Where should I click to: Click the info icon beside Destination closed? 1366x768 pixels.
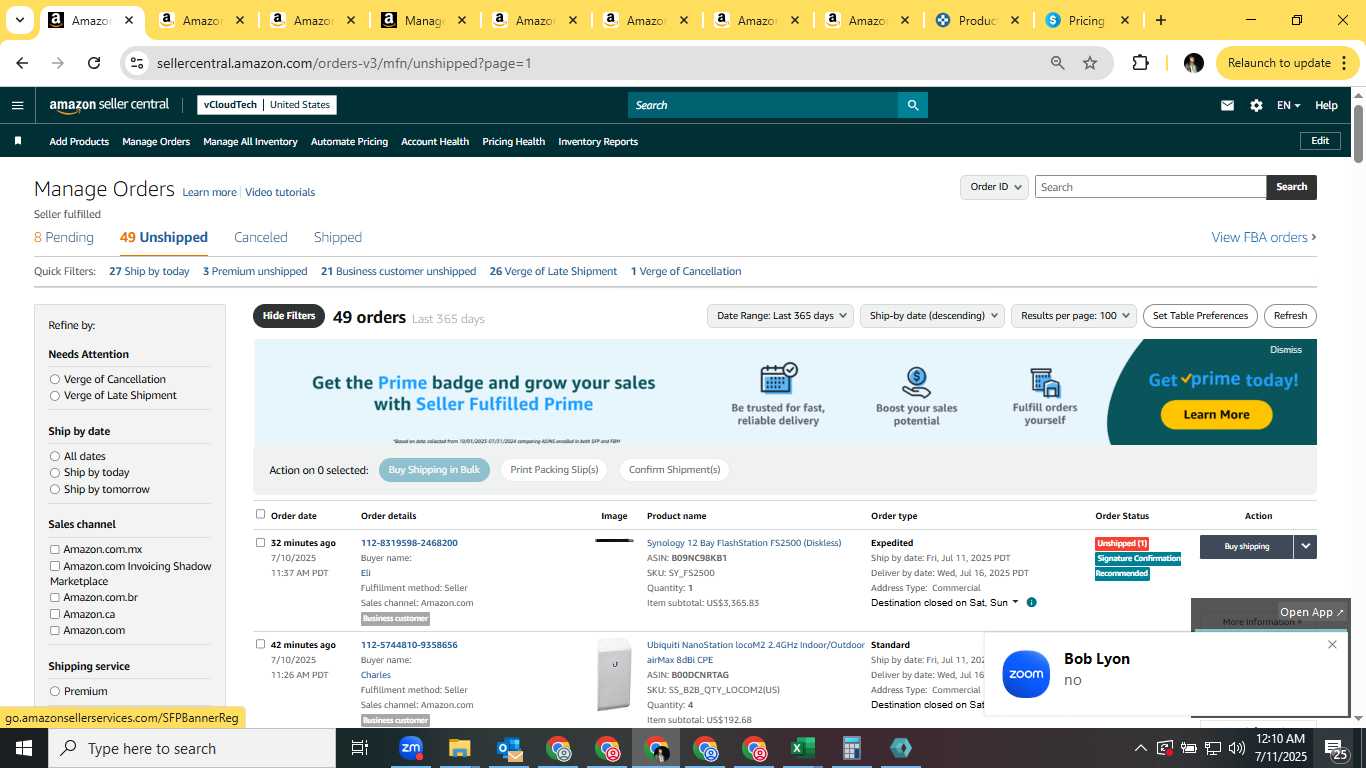coord(1031,603)
